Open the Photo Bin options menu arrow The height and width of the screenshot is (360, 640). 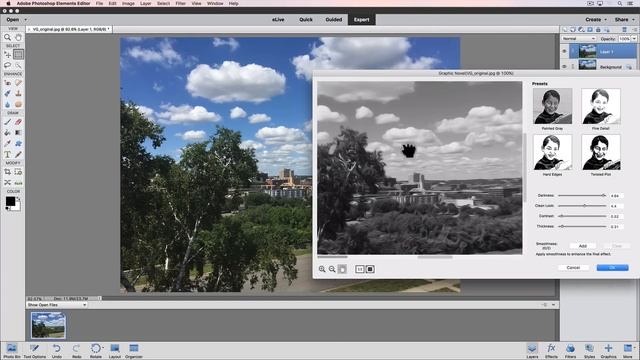click(x=553, y=305)
